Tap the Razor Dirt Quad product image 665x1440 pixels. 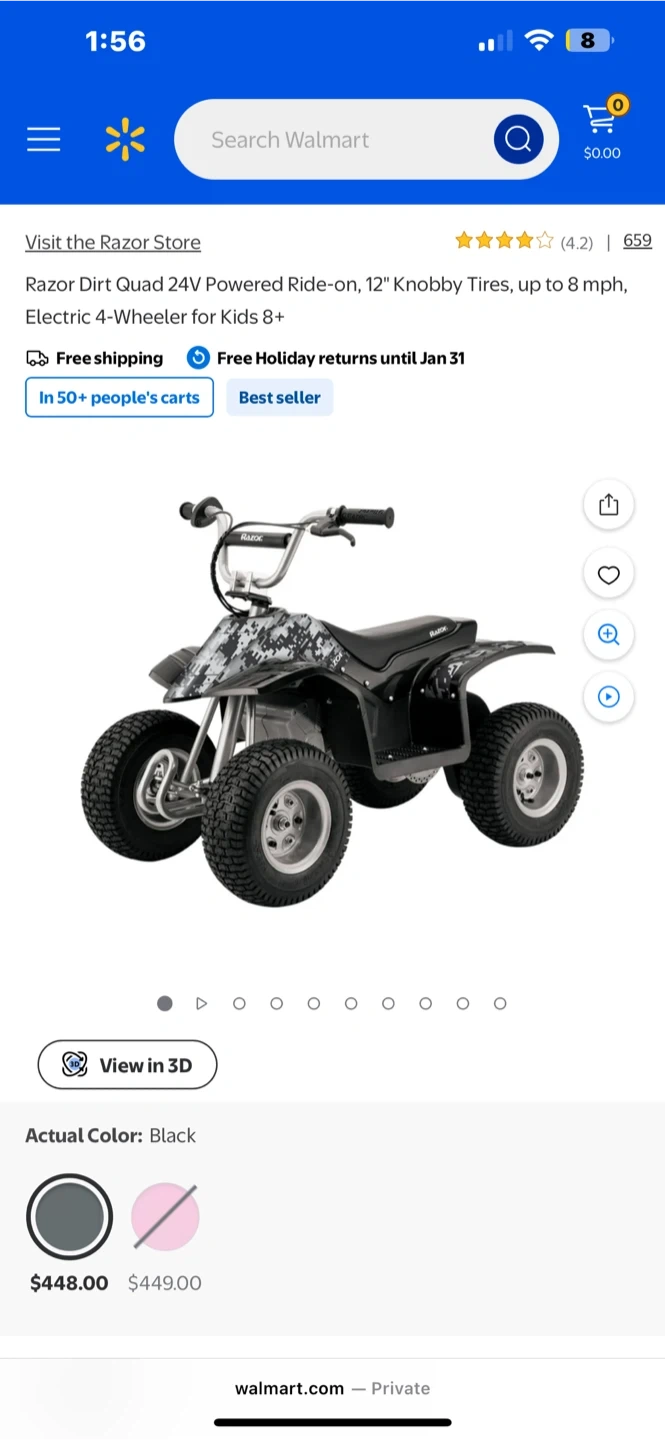pyautogui.click(x=332, y=700)
